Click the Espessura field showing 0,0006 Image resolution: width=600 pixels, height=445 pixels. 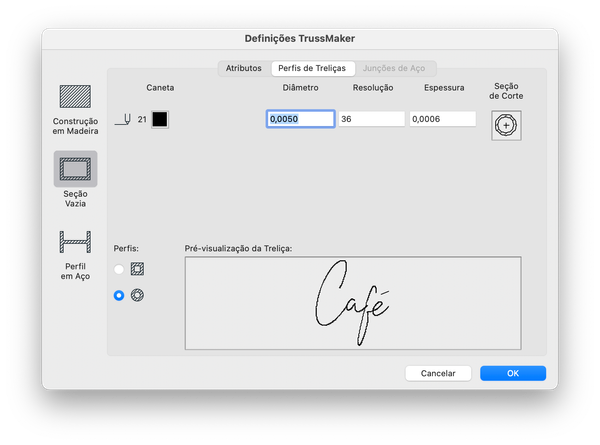[443, 119]
